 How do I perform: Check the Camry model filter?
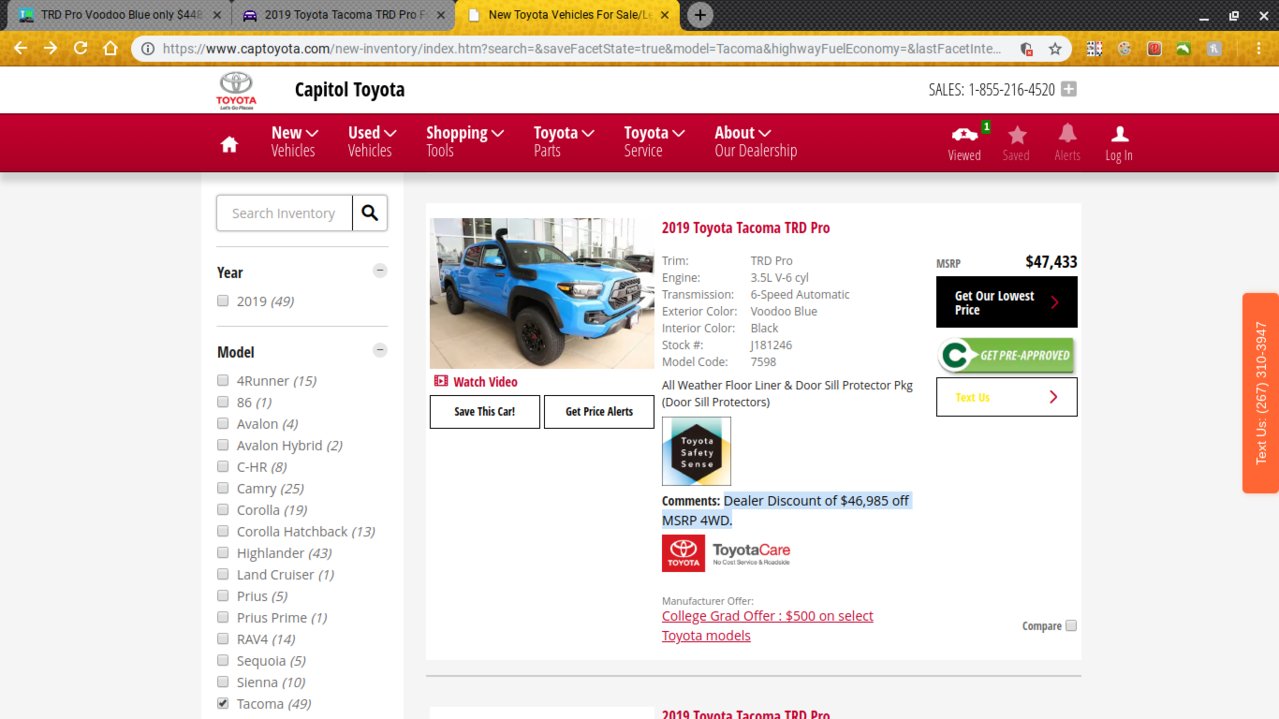click(223, 488)
